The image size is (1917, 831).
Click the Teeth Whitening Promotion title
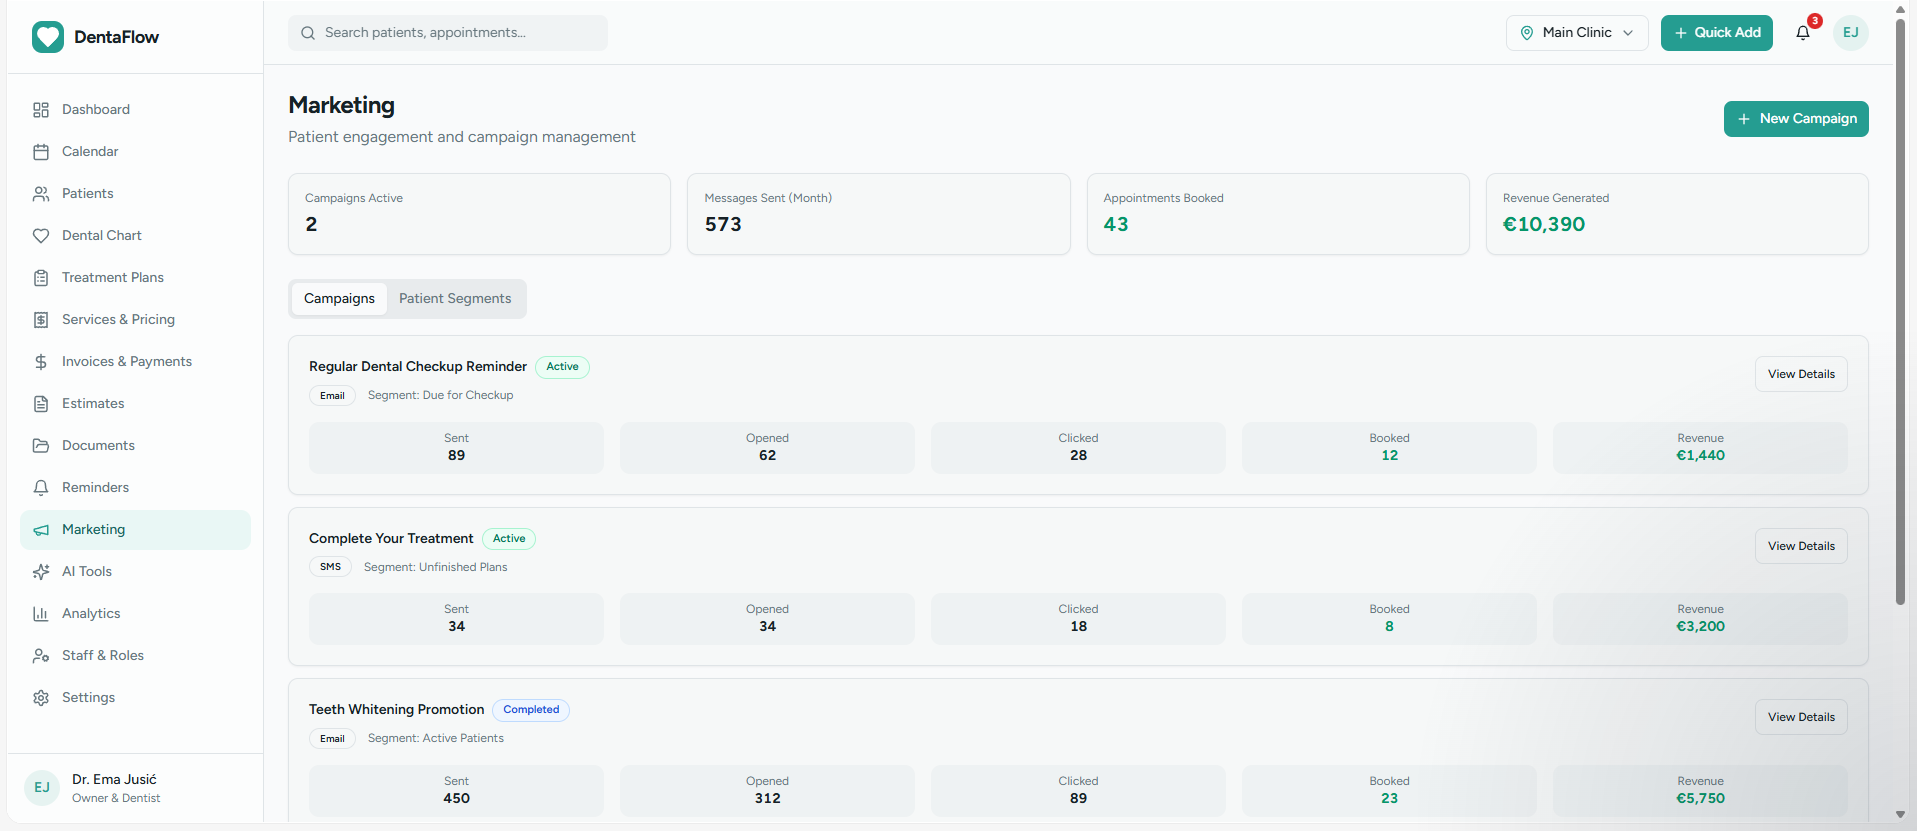coord(396,710)
